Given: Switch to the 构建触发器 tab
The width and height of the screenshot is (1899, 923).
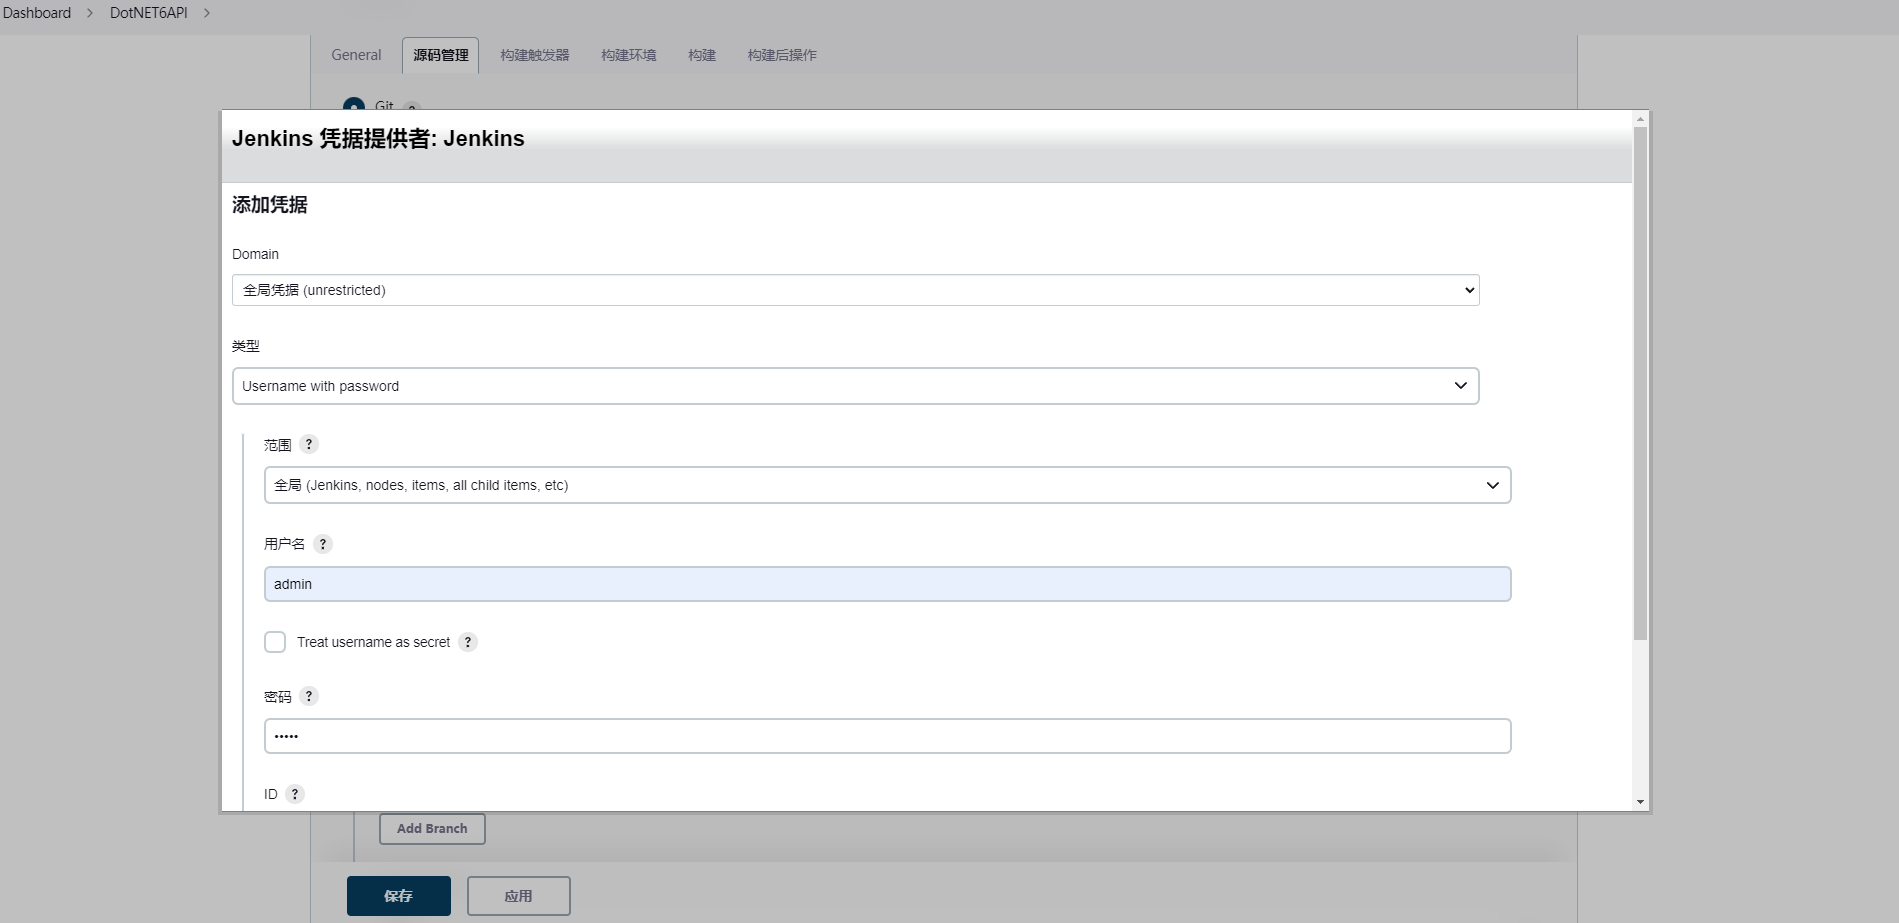Looking at the screenshot, I should pyautogui.click(x=535, y=55).
